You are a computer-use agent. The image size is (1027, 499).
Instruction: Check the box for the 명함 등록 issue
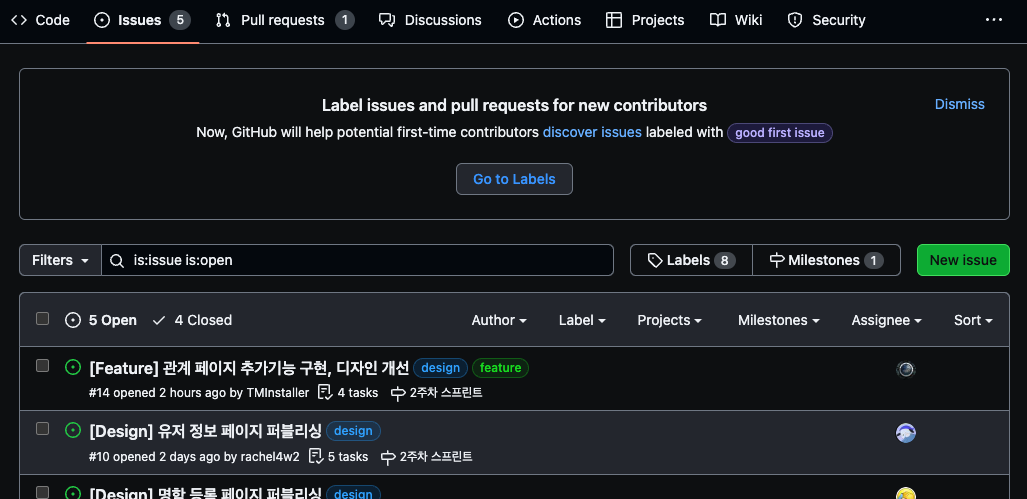click(x=43, y=492)
